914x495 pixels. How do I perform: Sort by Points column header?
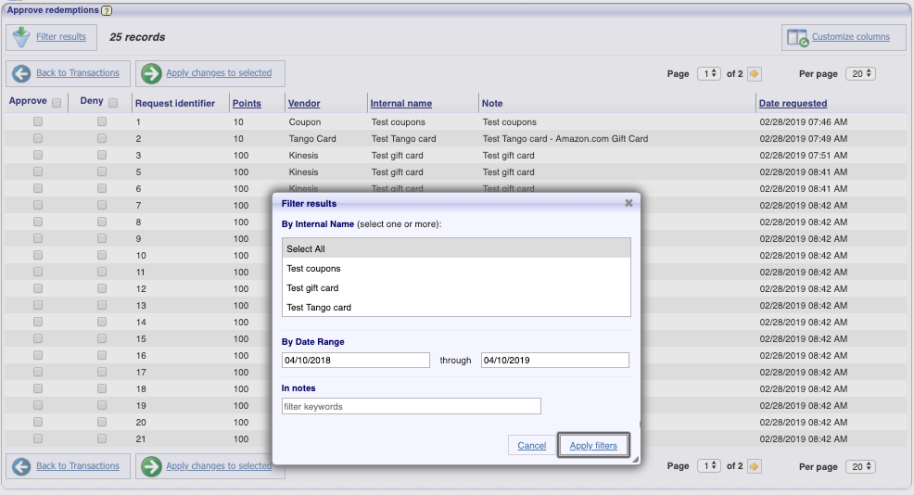pos(247,103)
